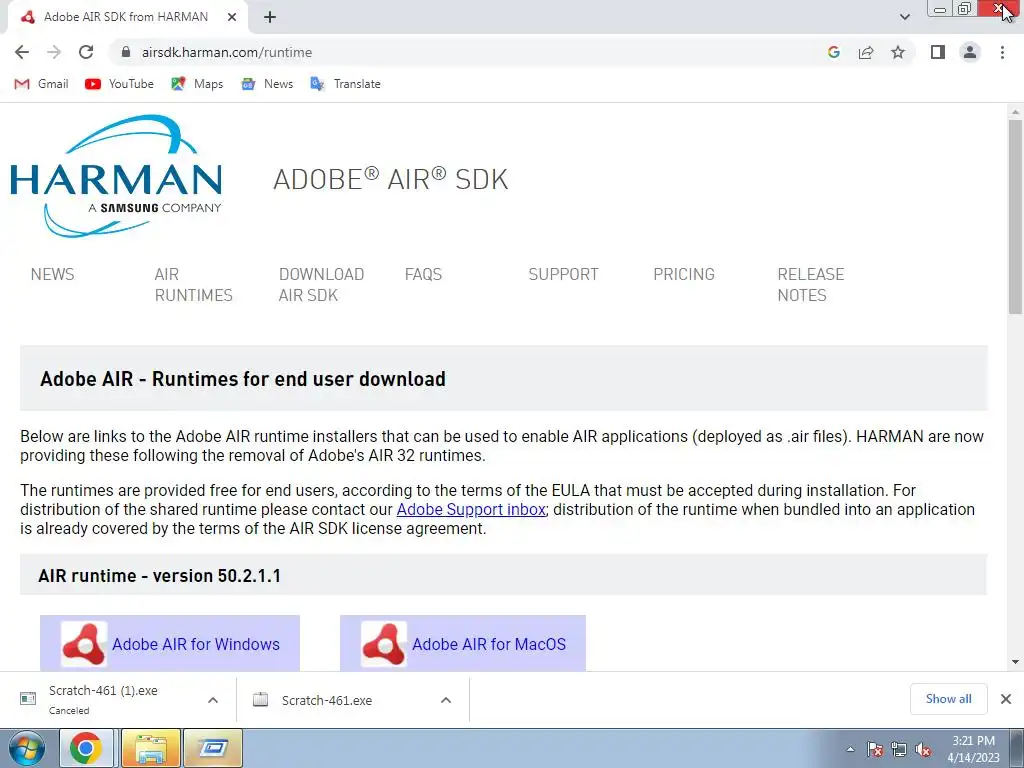The width and height of the screenshot is (1024, 768).
Task: Open YouTube bookmark
Action: click(x=120, y=84)
